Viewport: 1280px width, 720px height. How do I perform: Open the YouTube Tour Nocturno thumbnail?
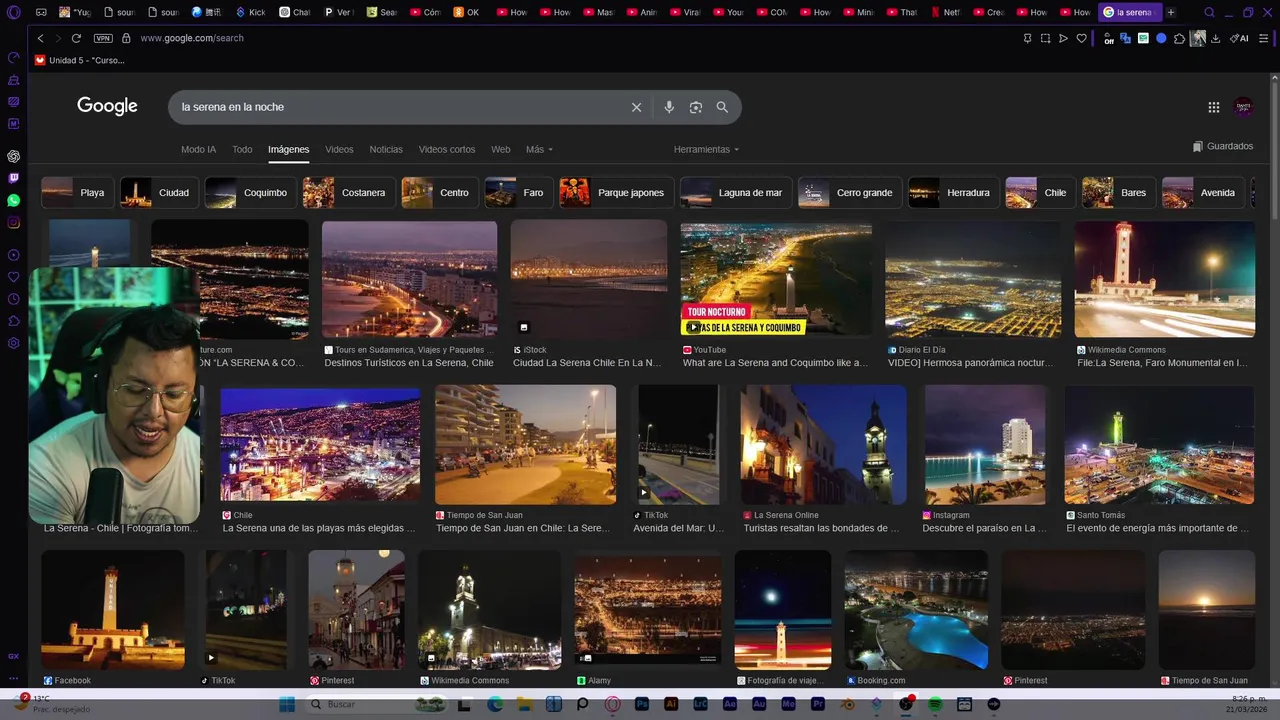776,280
